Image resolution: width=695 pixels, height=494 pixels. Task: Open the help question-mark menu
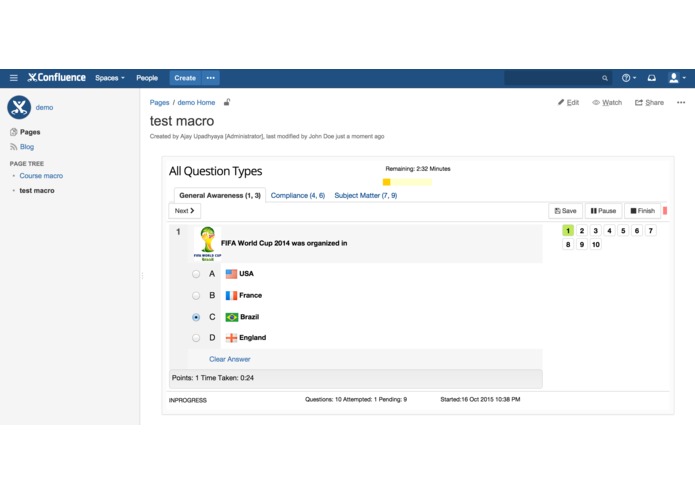click(629, 78)
